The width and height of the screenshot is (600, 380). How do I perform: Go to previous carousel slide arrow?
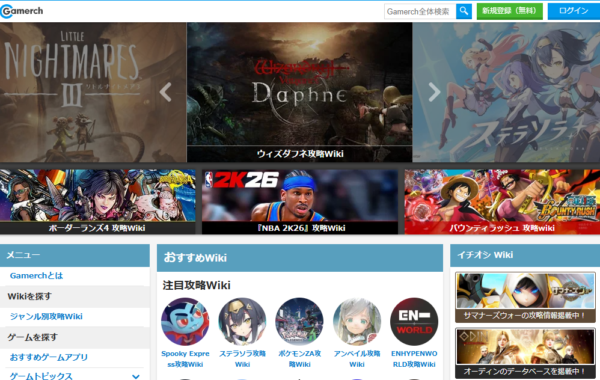166,92
